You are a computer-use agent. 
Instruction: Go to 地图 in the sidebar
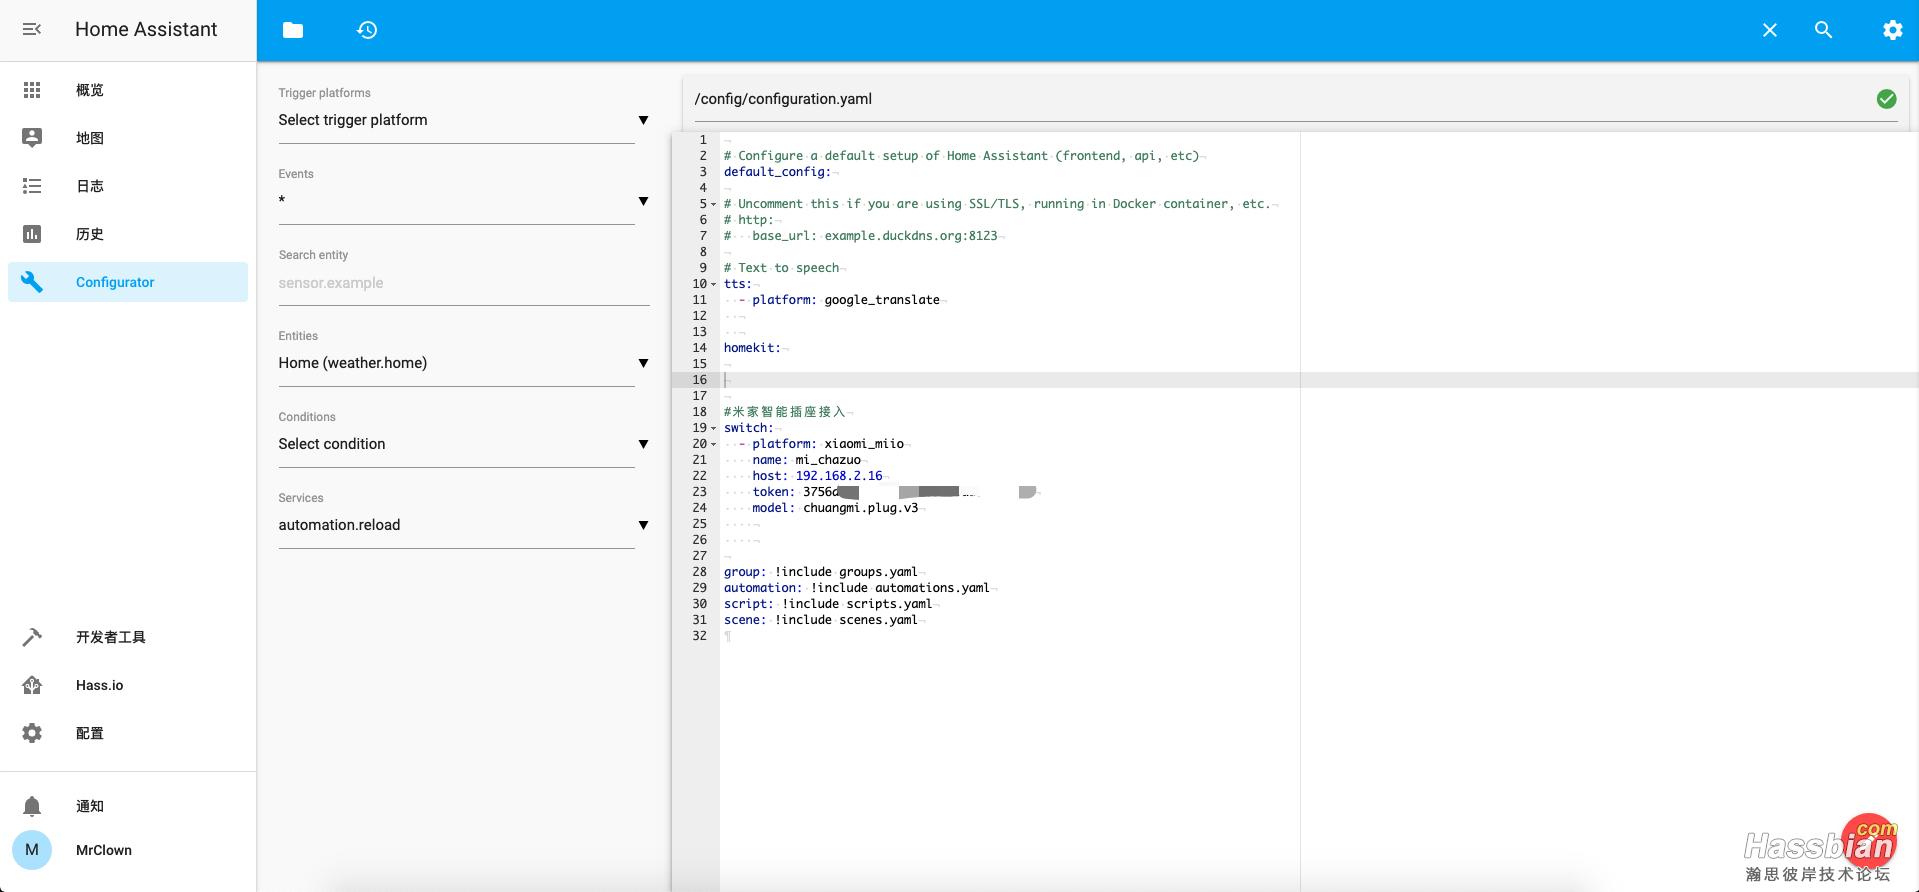(128, 138)
